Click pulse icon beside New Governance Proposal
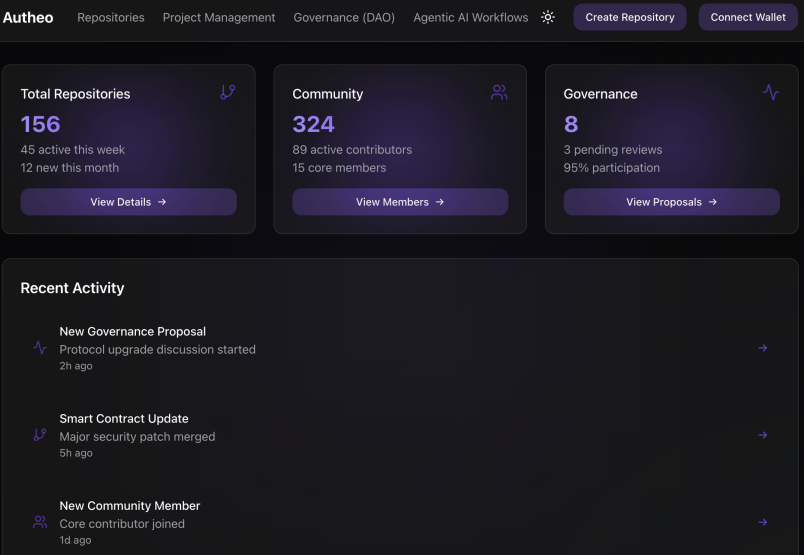The image size is (804, 555). coord(40,348)
